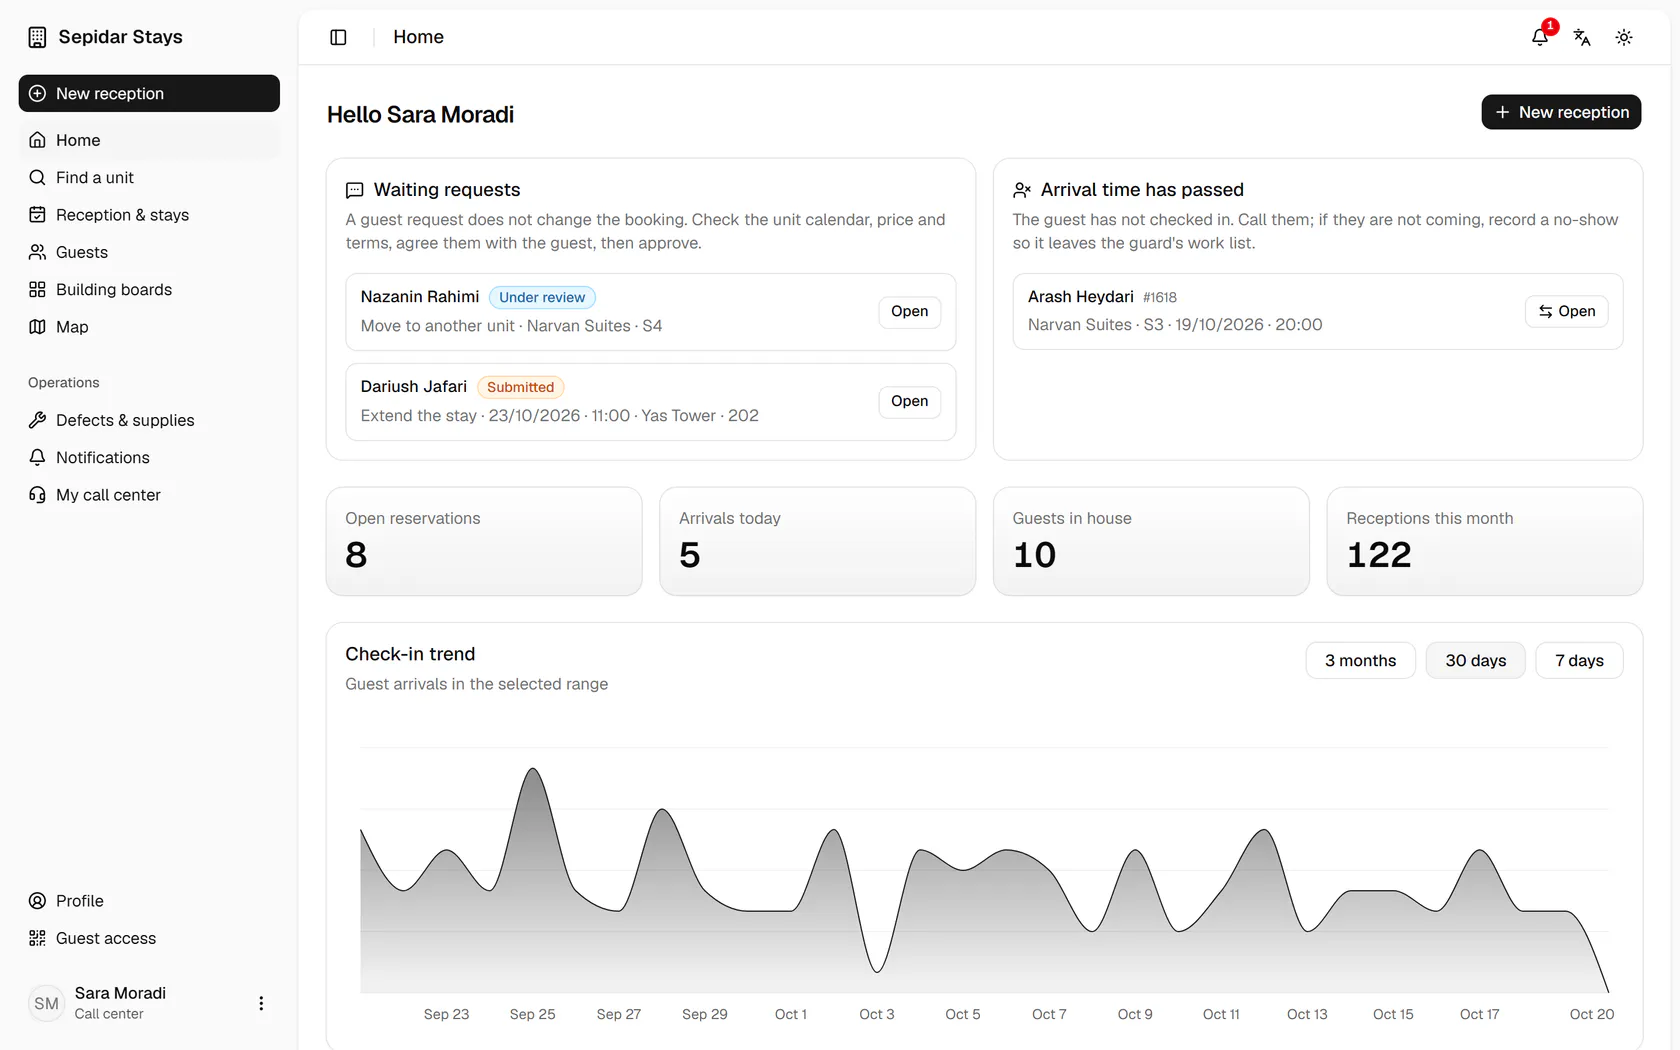Click the Receptions this month card

coord(1485,541)
